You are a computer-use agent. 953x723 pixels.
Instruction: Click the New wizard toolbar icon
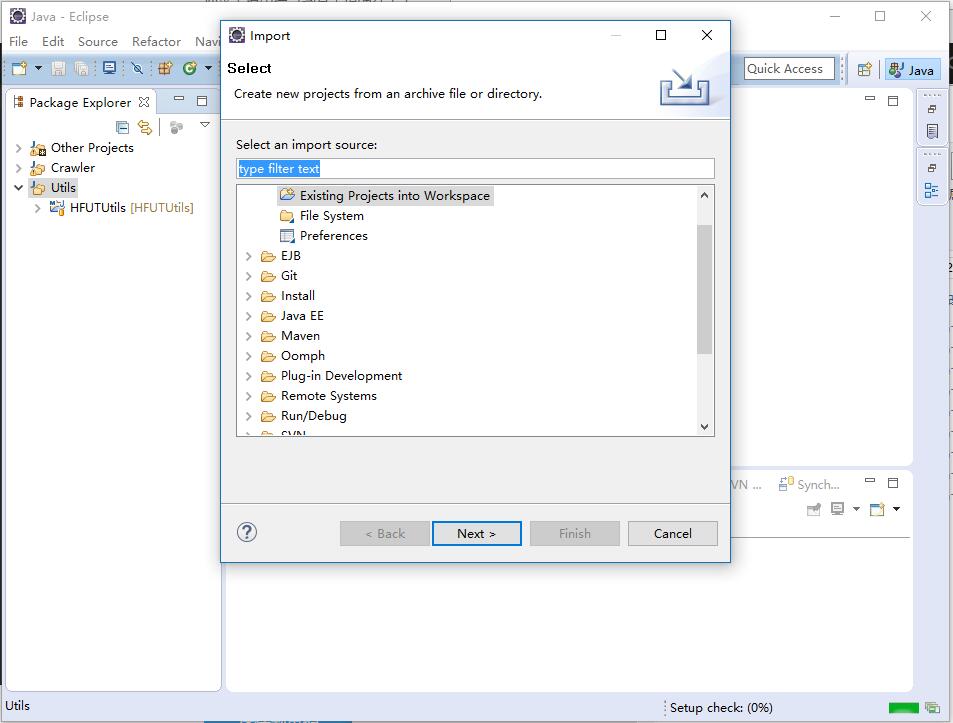(19, 68)
